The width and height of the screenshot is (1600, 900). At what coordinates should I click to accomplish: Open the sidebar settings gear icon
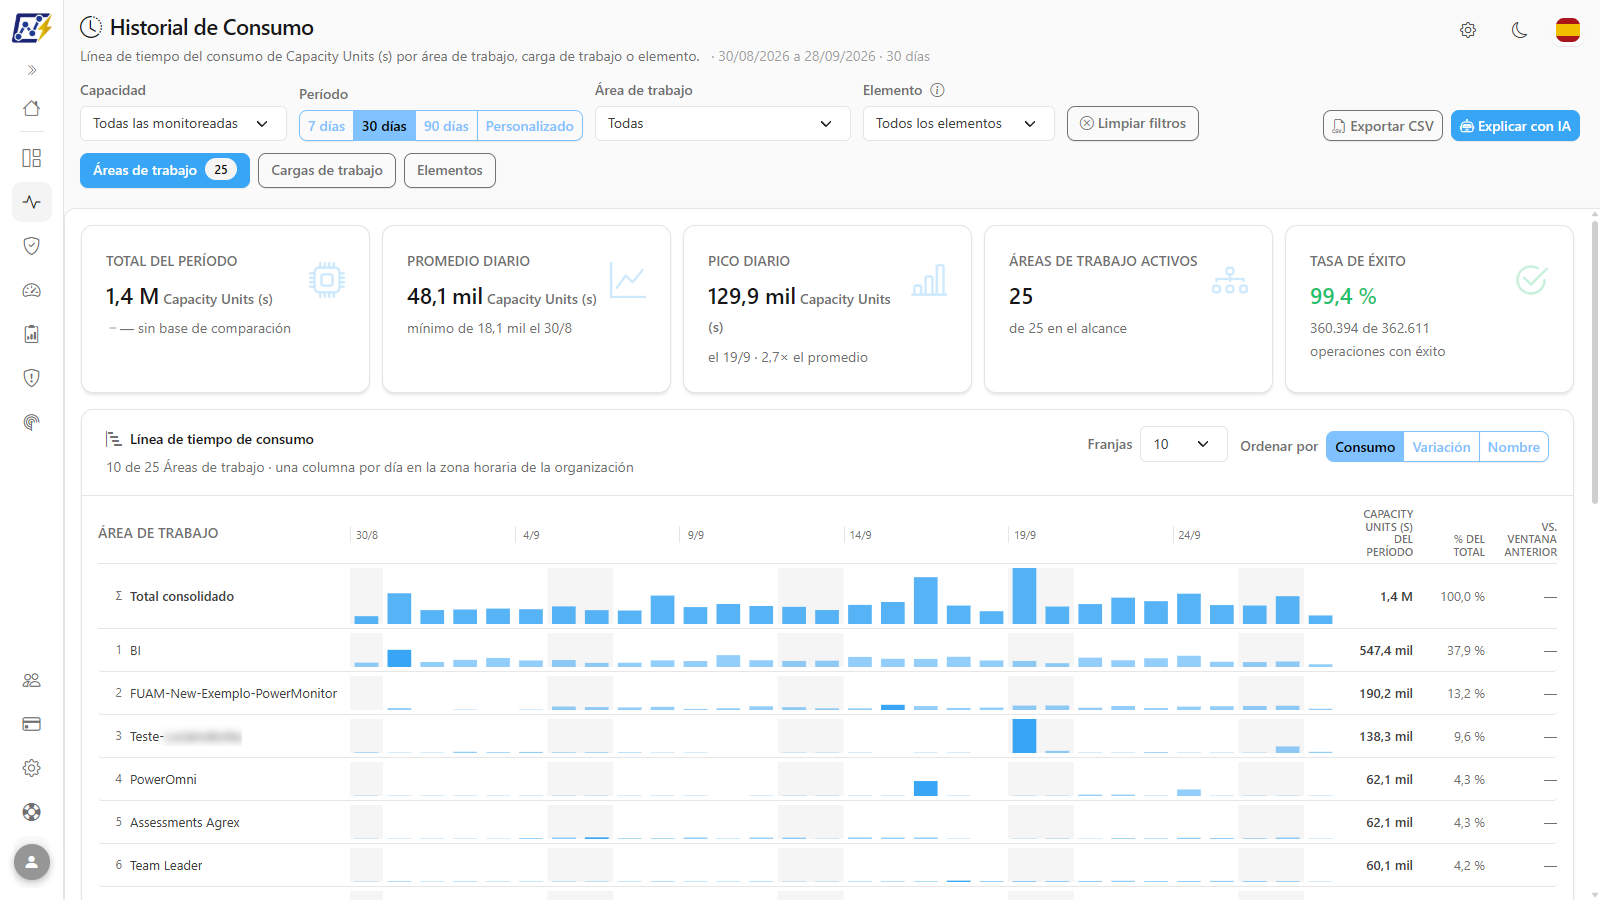coord(32,768)
